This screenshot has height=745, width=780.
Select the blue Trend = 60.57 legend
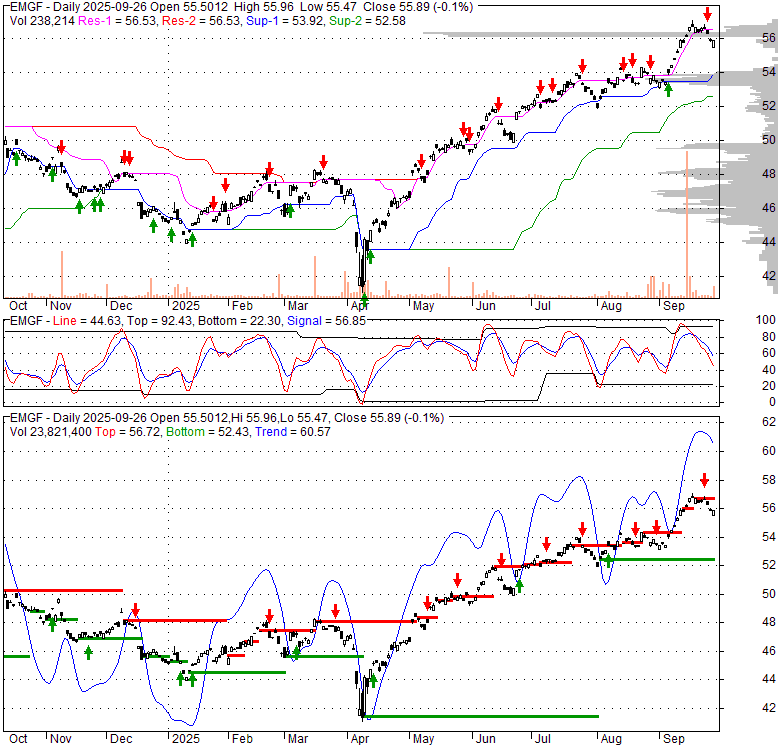tap(293, 432)
